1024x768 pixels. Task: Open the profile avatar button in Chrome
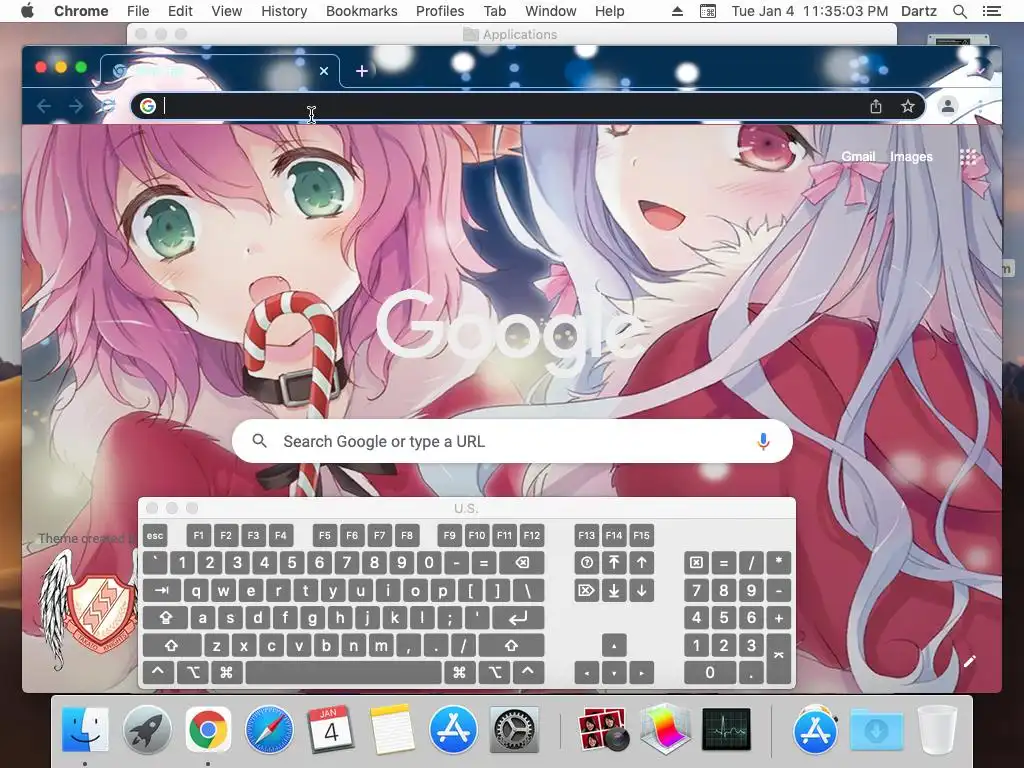tap(948, 106)
